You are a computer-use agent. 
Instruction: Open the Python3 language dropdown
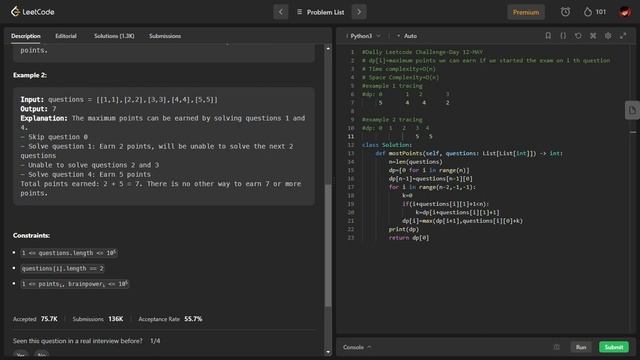tap(364, 36)
